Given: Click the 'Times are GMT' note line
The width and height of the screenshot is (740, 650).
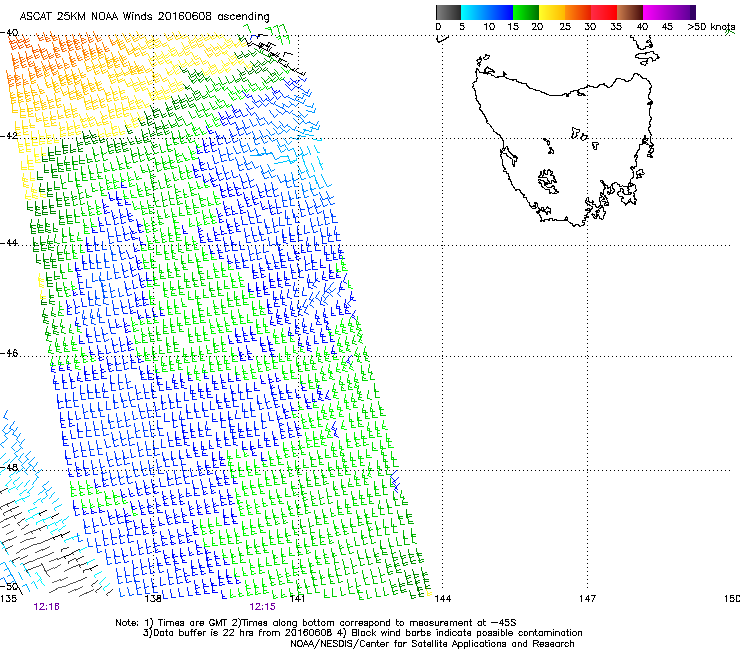Looking at the screenshot, I should pyautogui.click(x=316, y=623).
